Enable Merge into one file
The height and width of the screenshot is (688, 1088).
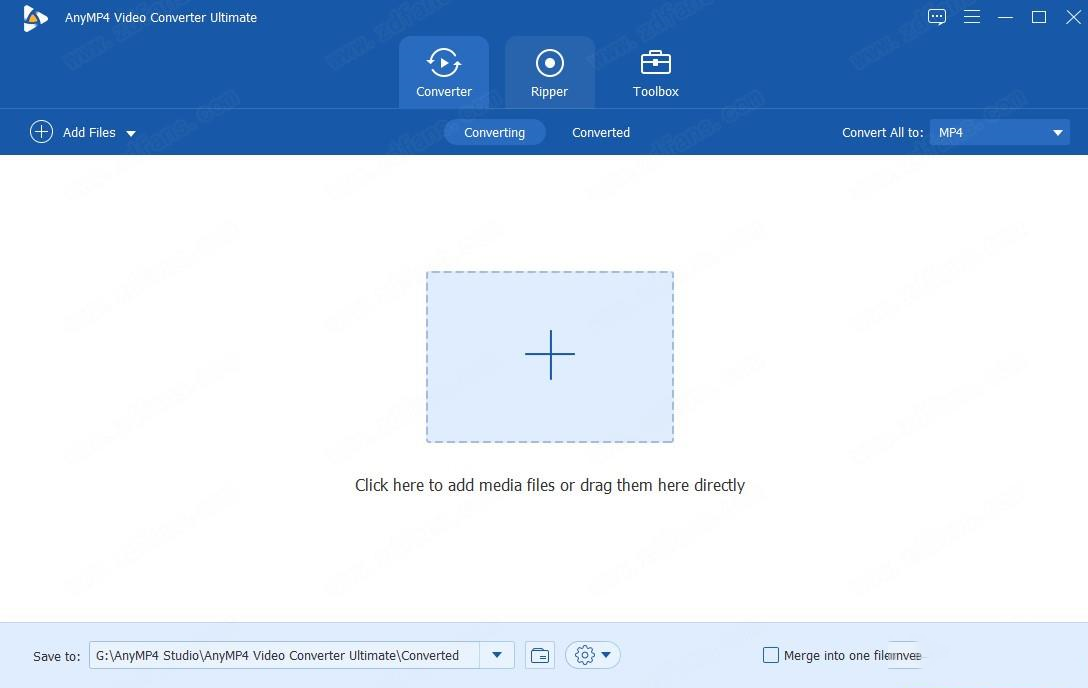(x=771, y=655)
